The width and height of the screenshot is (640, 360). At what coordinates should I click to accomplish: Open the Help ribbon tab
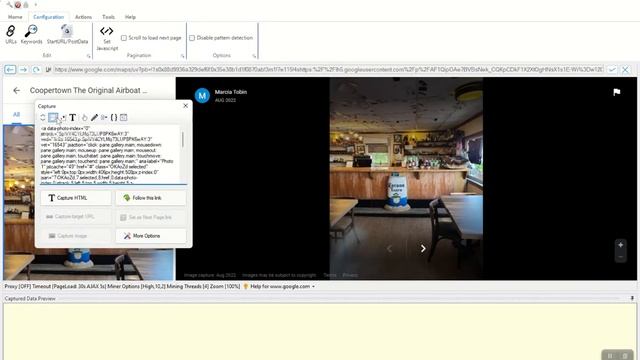130,17
